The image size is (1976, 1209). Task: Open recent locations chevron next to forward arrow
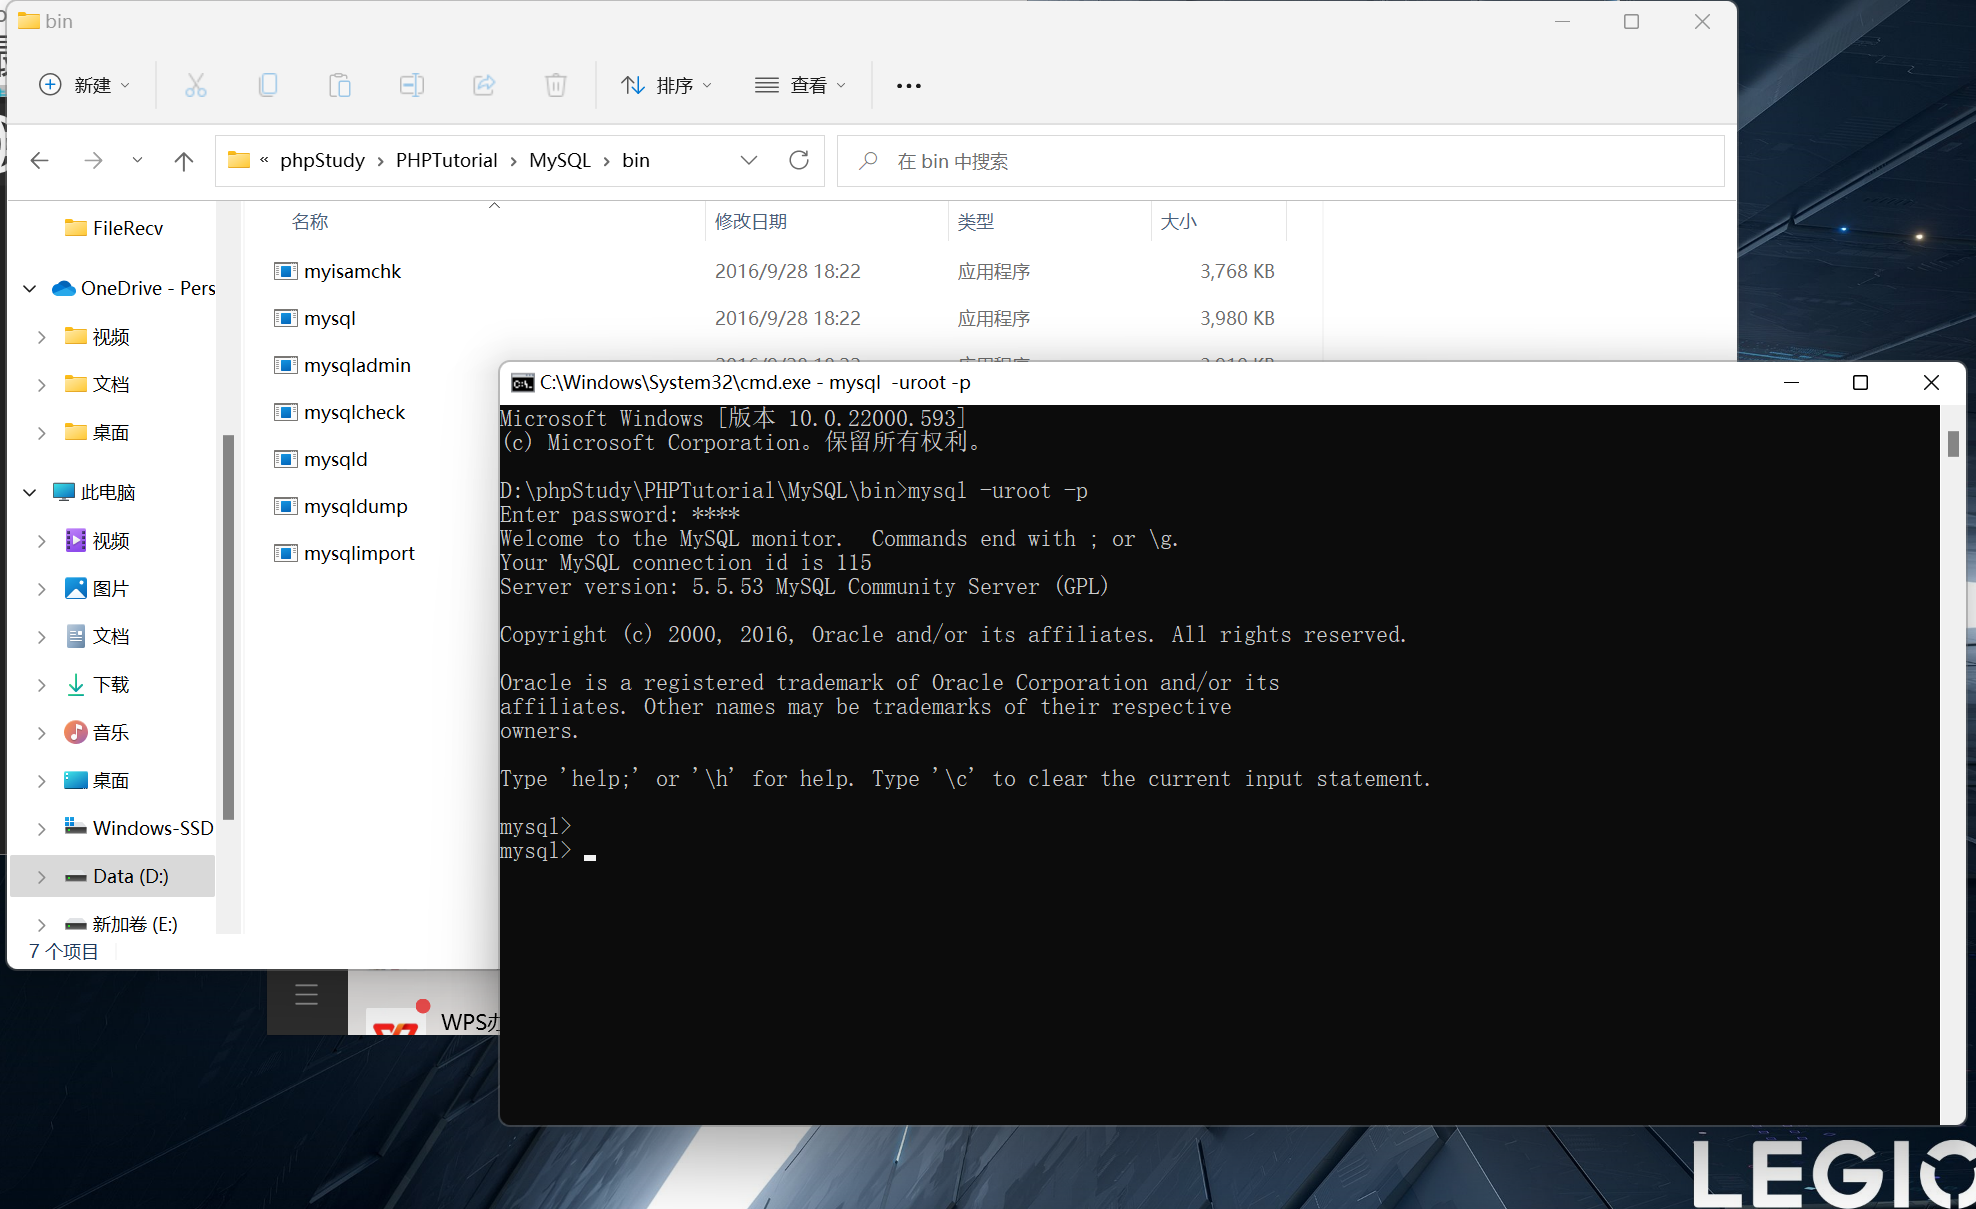click(137, 160)
